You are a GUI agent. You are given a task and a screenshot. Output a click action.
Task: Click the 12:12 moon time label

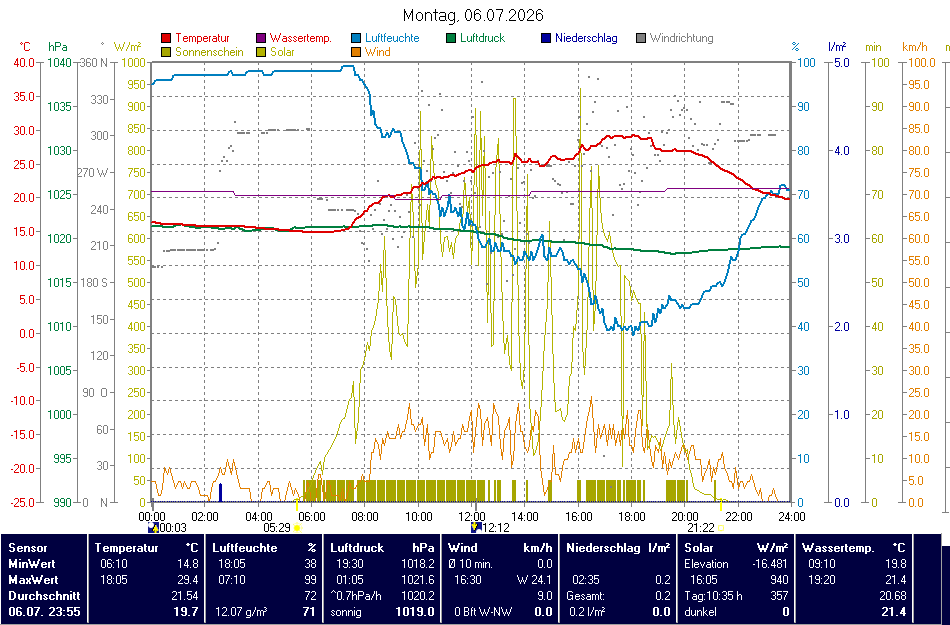[x=496, y=528]
